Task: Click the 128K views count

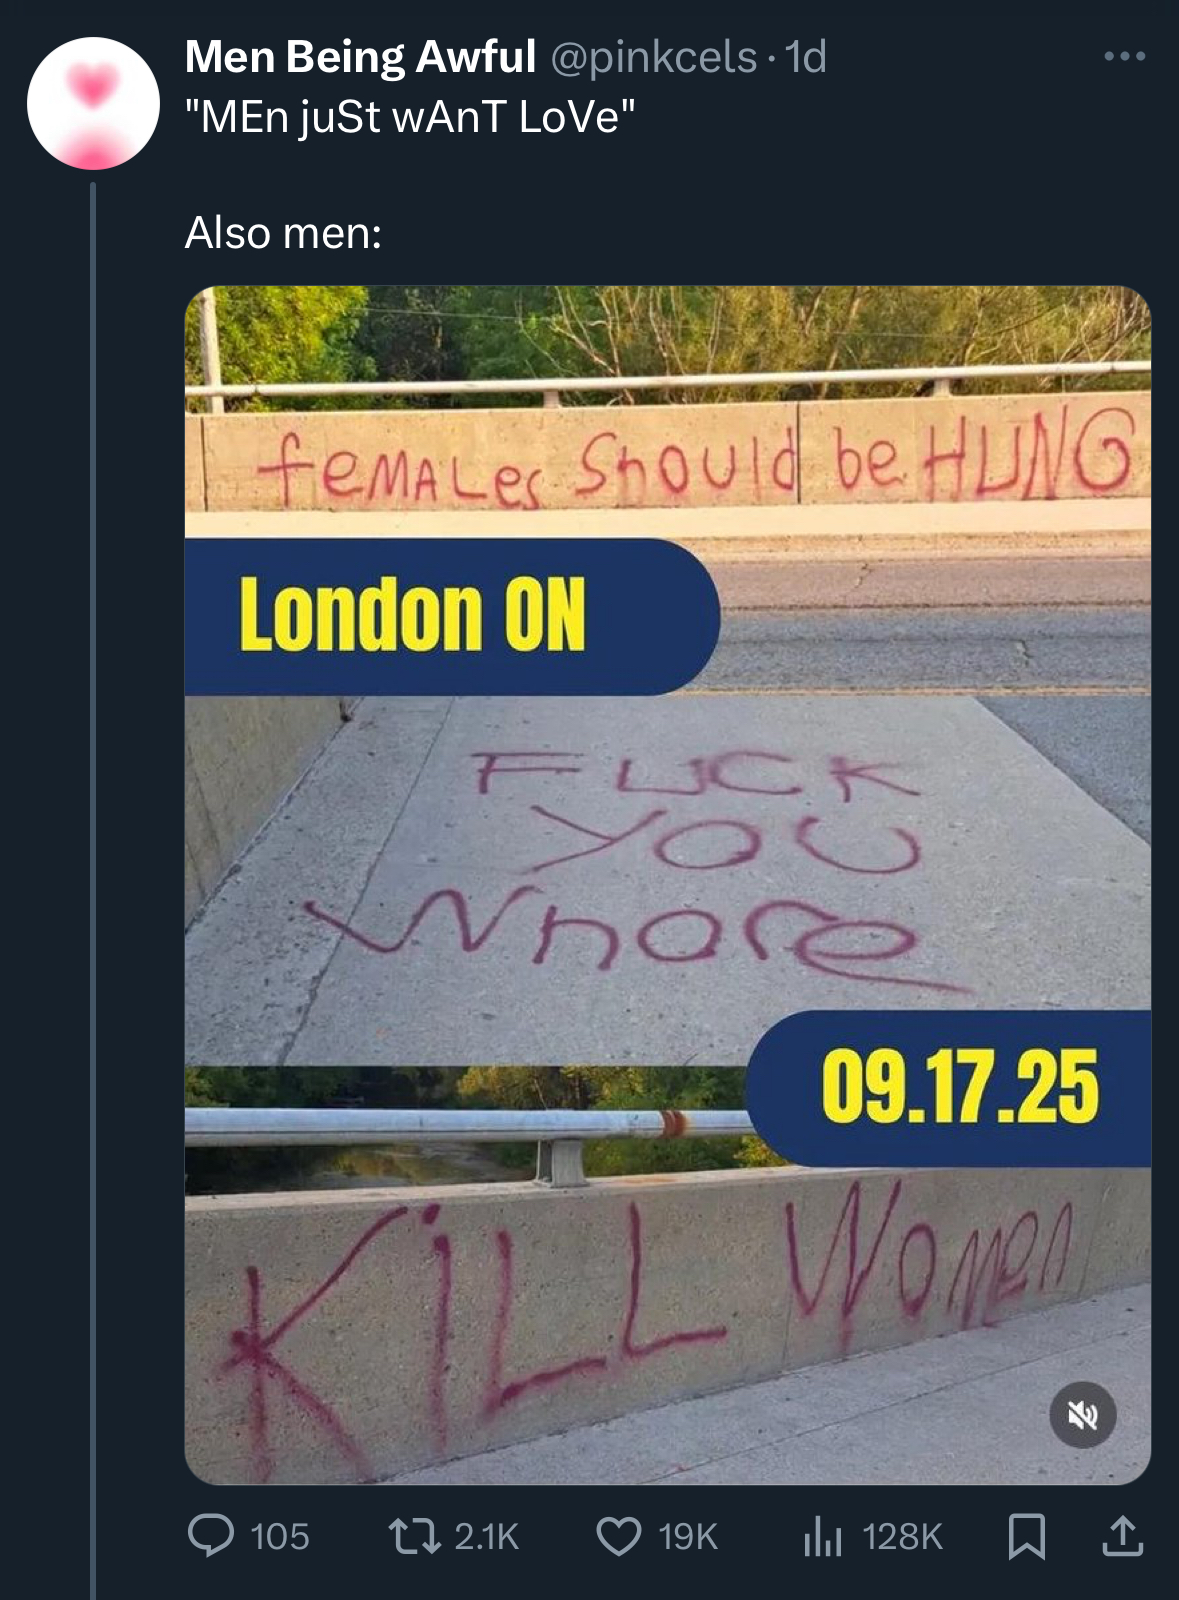Action: coord(902,1536)
